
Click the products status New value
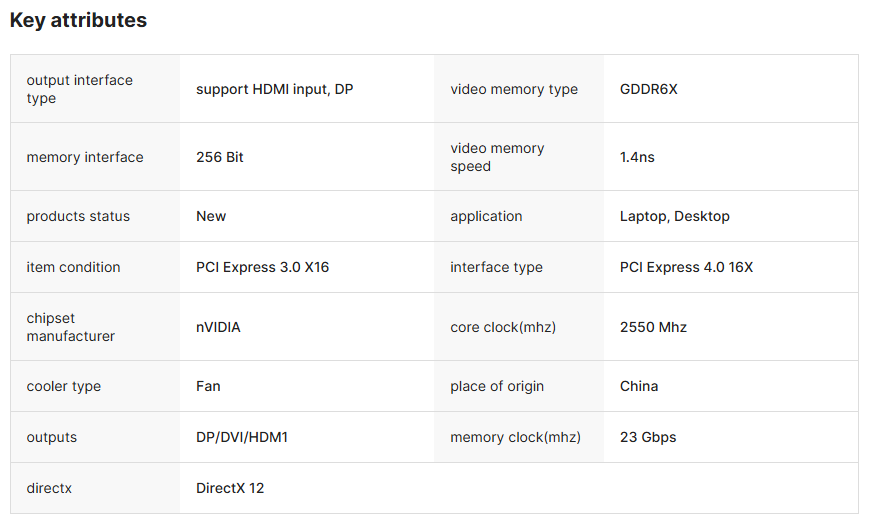pyautogui.click(x=211, y=216)
